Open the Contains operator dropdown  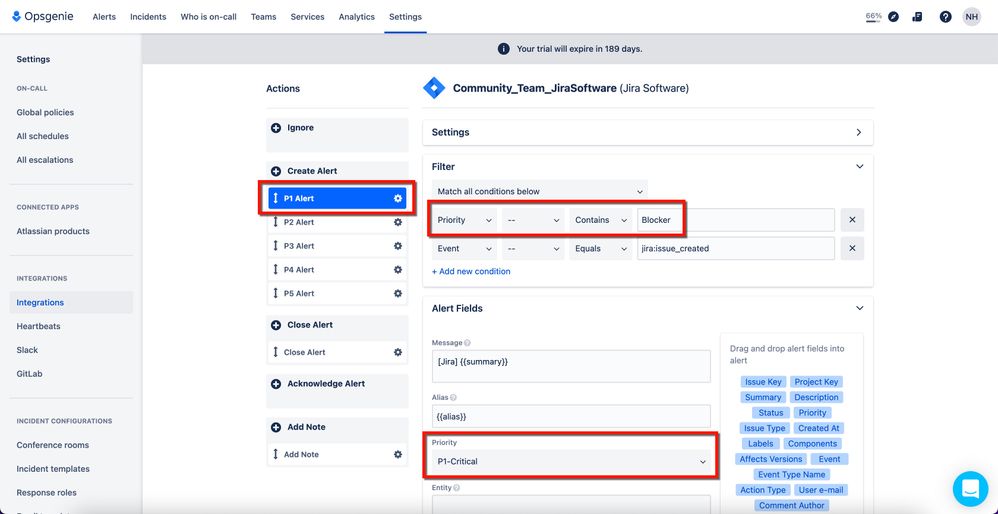tap(601, 220)
